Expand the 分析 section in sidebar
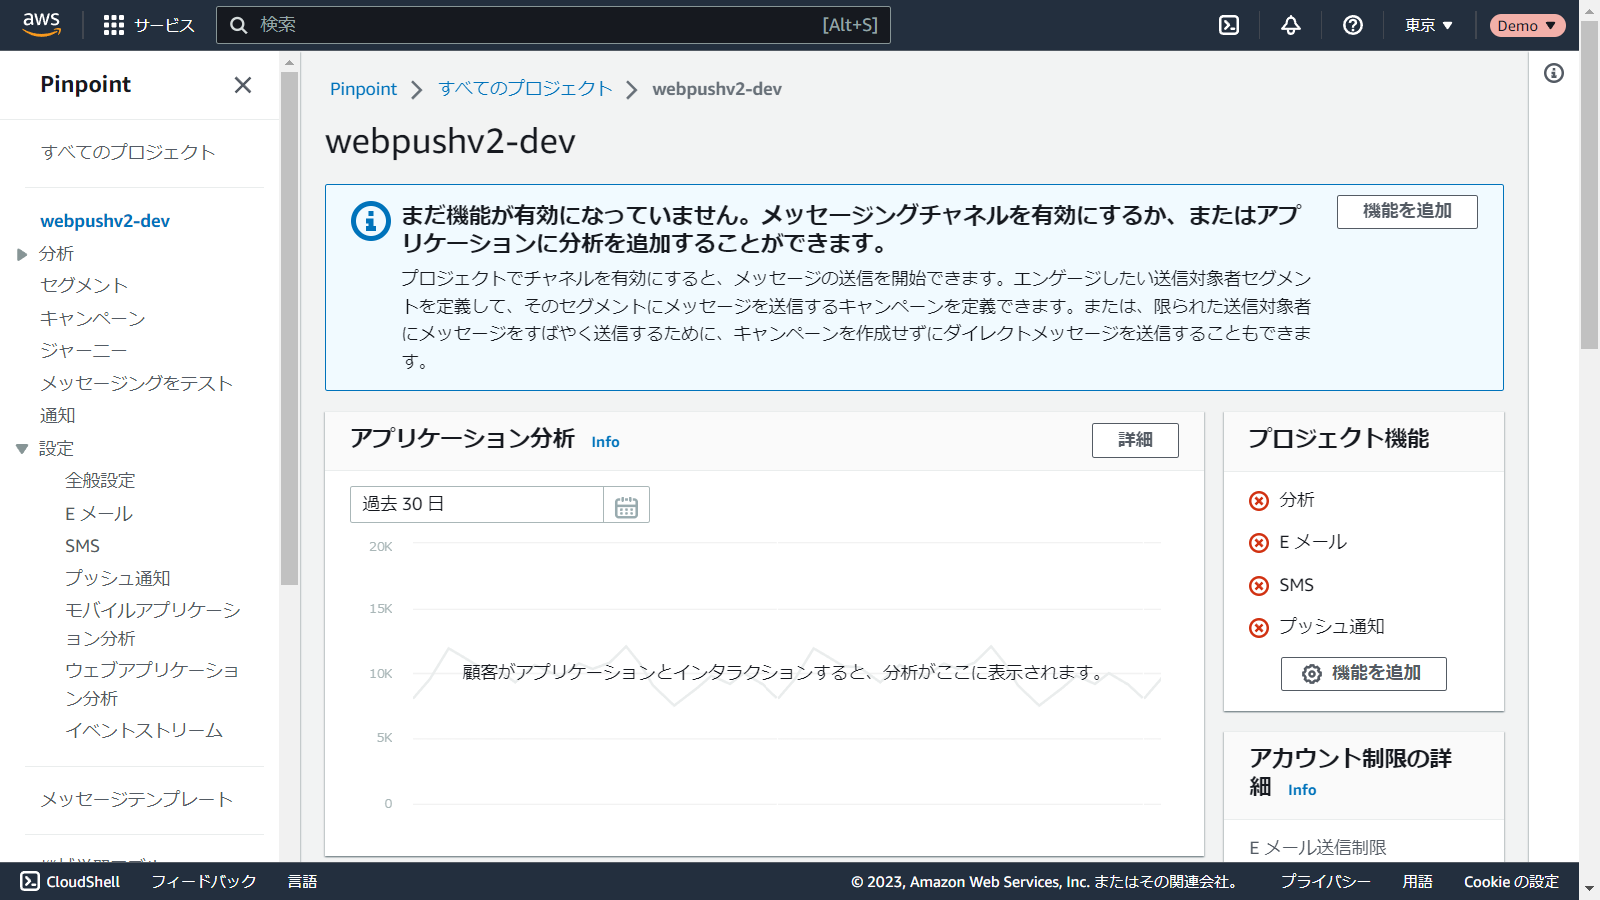This screenshot has height=900, width=1600. (x=22, y=254)
